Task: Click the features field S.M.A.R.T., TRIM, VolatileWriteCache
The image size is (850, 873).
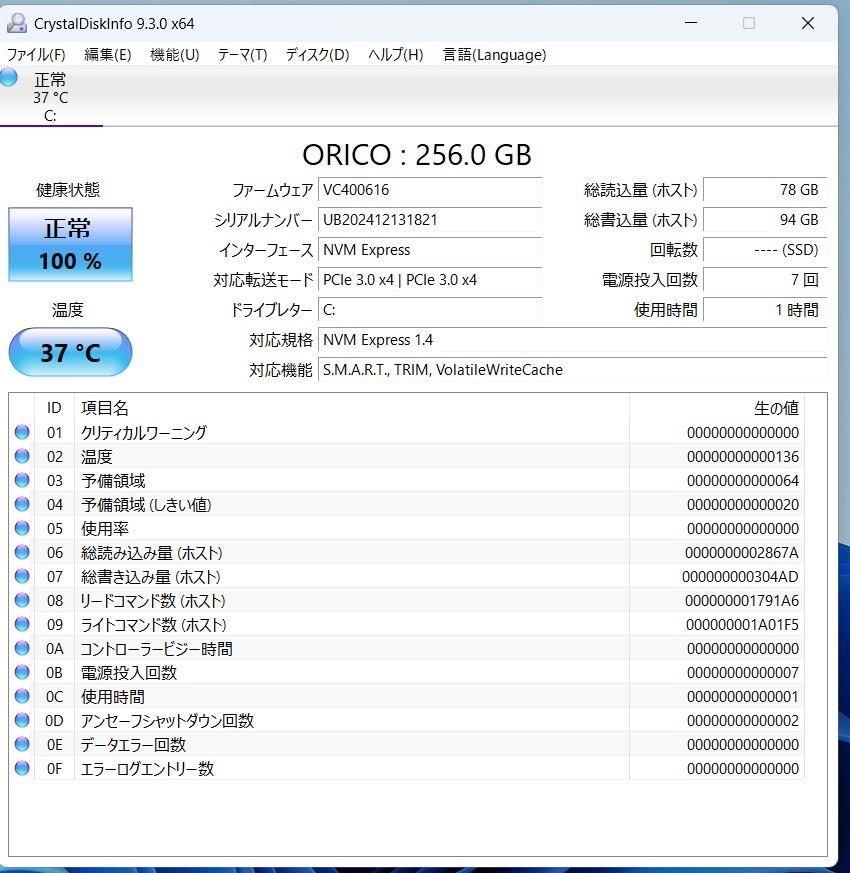Action: [x=572, y=370]
